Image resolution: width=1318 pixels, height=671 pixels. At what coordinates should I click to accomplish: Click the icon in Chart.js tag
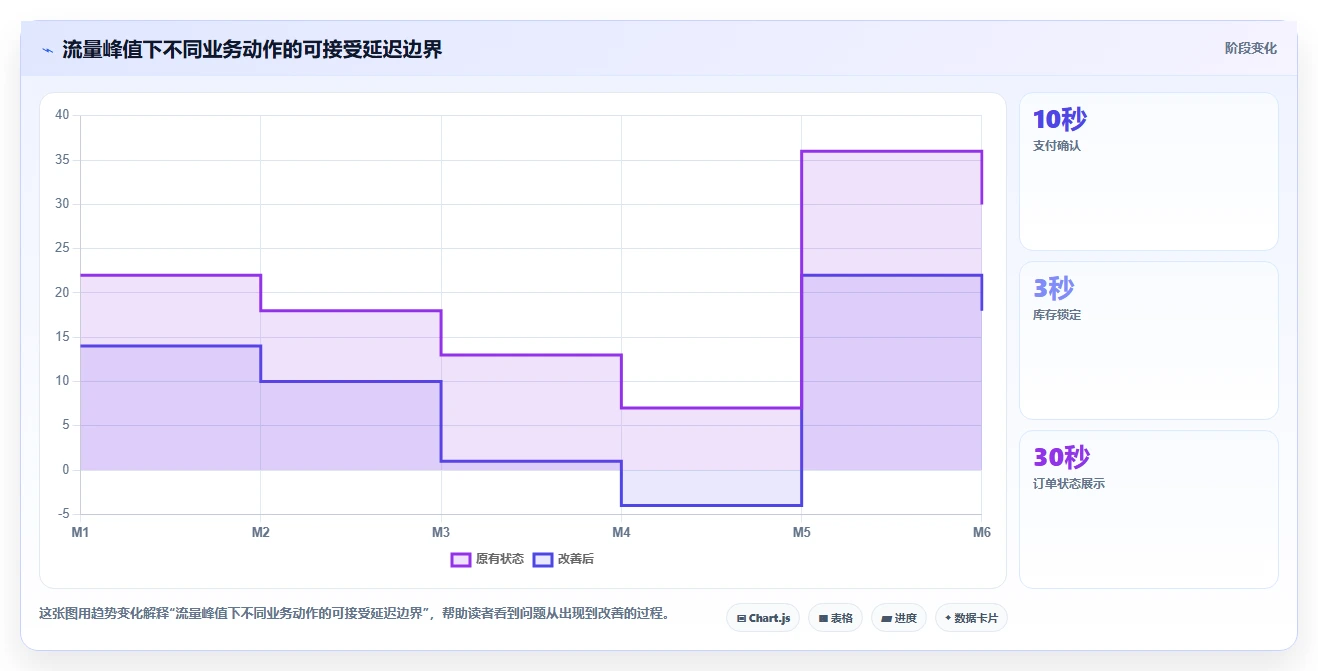[x=741, y=619]
